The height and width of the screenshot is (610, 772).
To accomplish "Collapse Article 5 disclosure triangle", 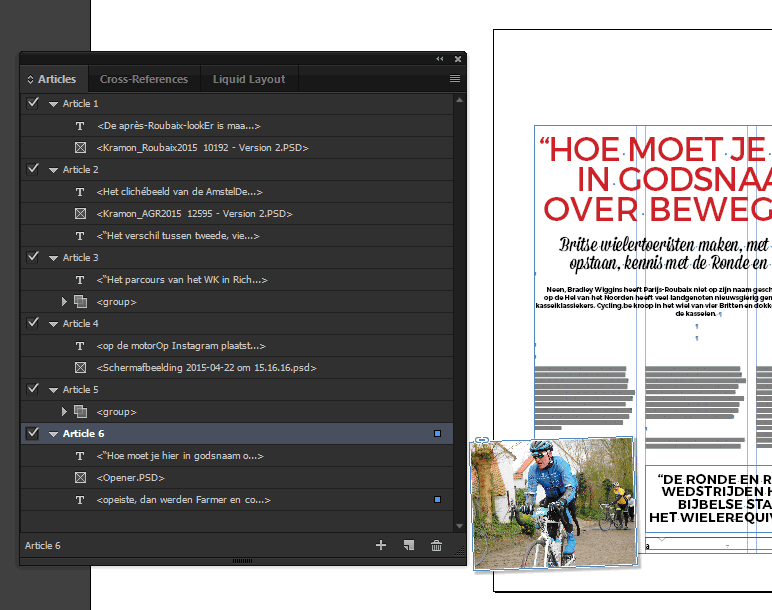I will pyautogui.click(x=54, y=390).
